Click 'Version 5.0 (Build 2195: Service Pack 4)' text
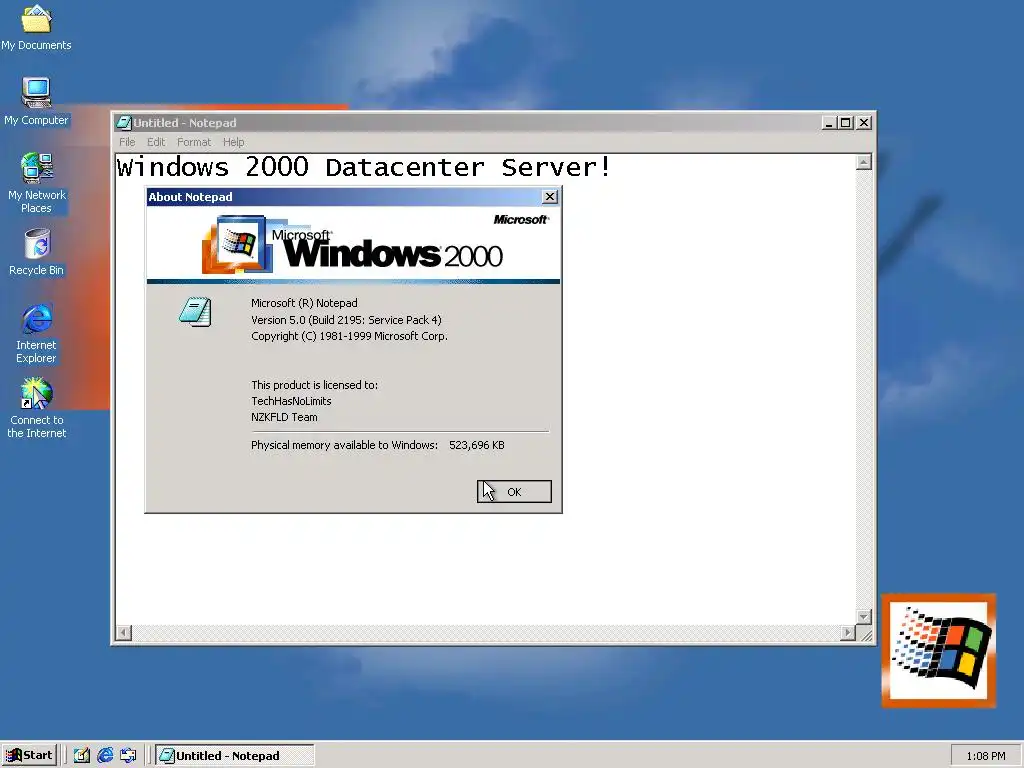Screen dimensions: 1024x768 [x=346, y=320]
